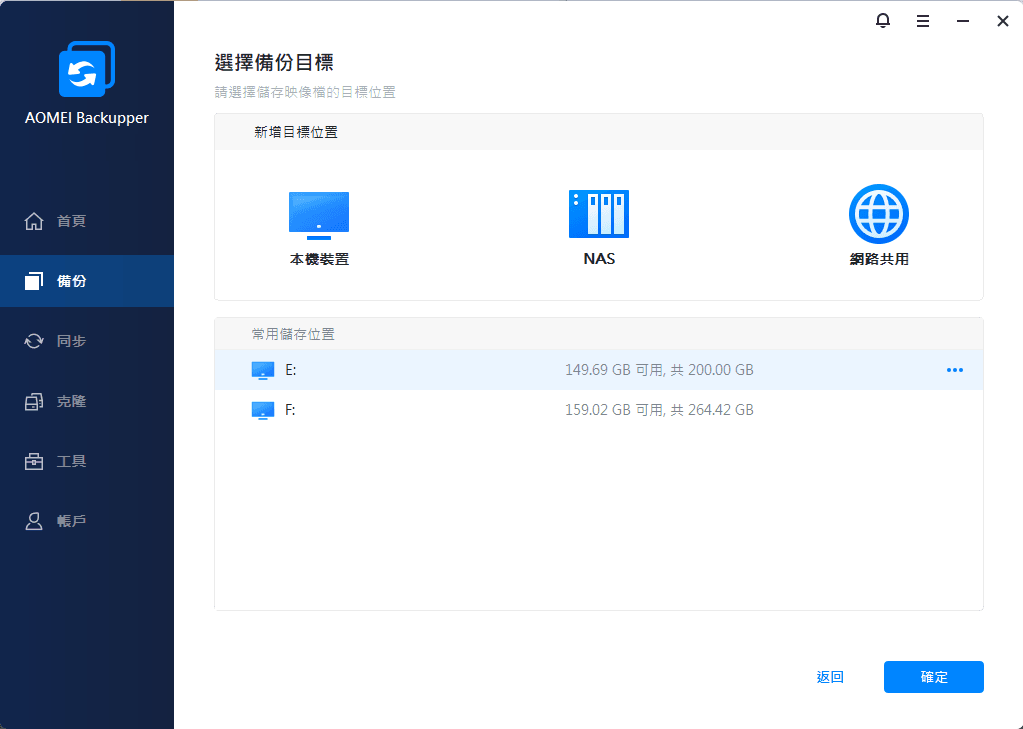The height and width of the screenshot is (729, 1023).
Task: Open 帳戶 in the sidebar
Action: (x=87, y=521)
